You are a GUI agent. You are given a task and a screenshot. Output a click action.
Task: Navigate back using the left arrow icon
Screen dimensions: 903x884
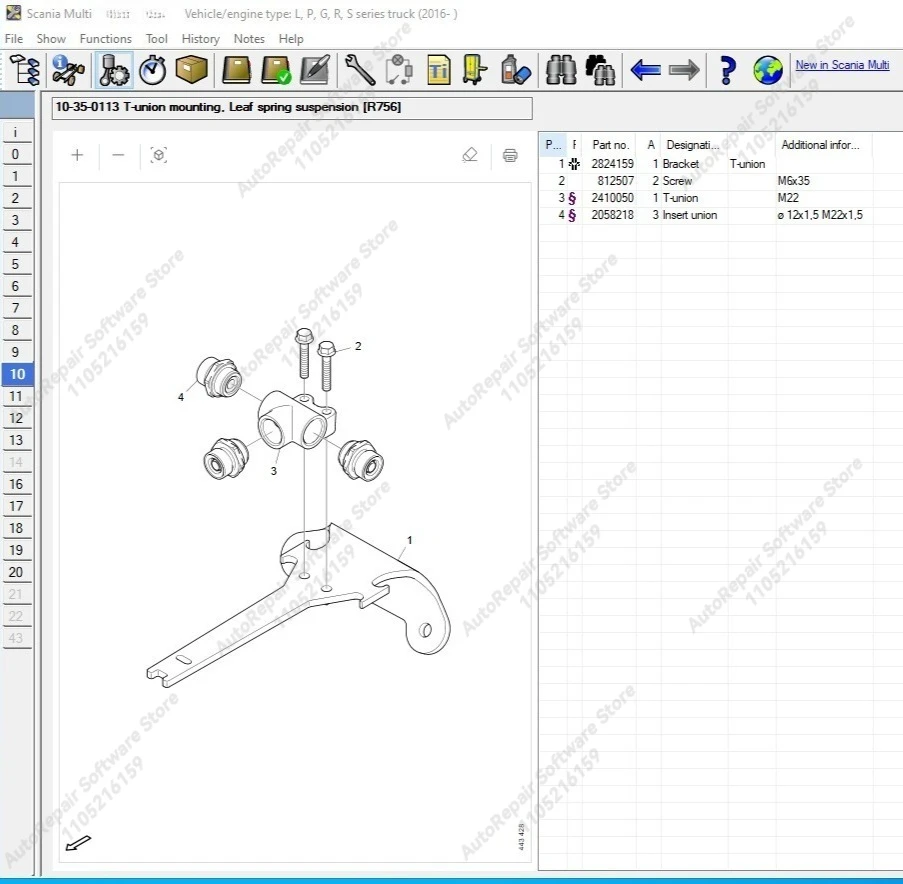(645, 70)
